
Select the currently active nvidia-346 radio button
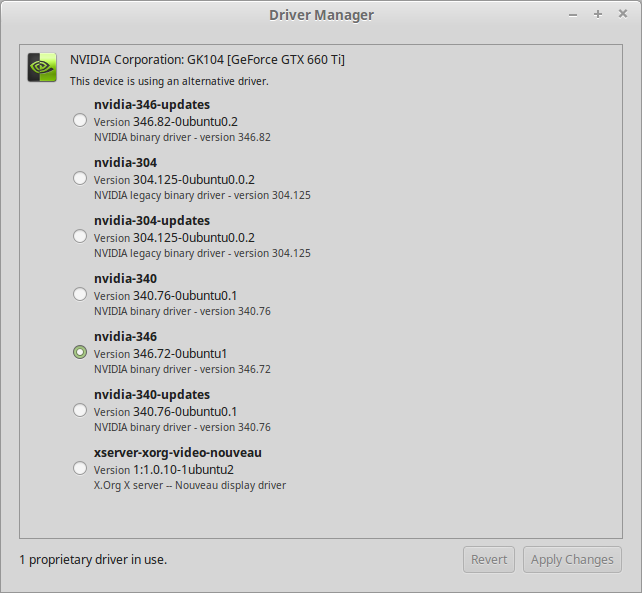[x=80, y=352]
